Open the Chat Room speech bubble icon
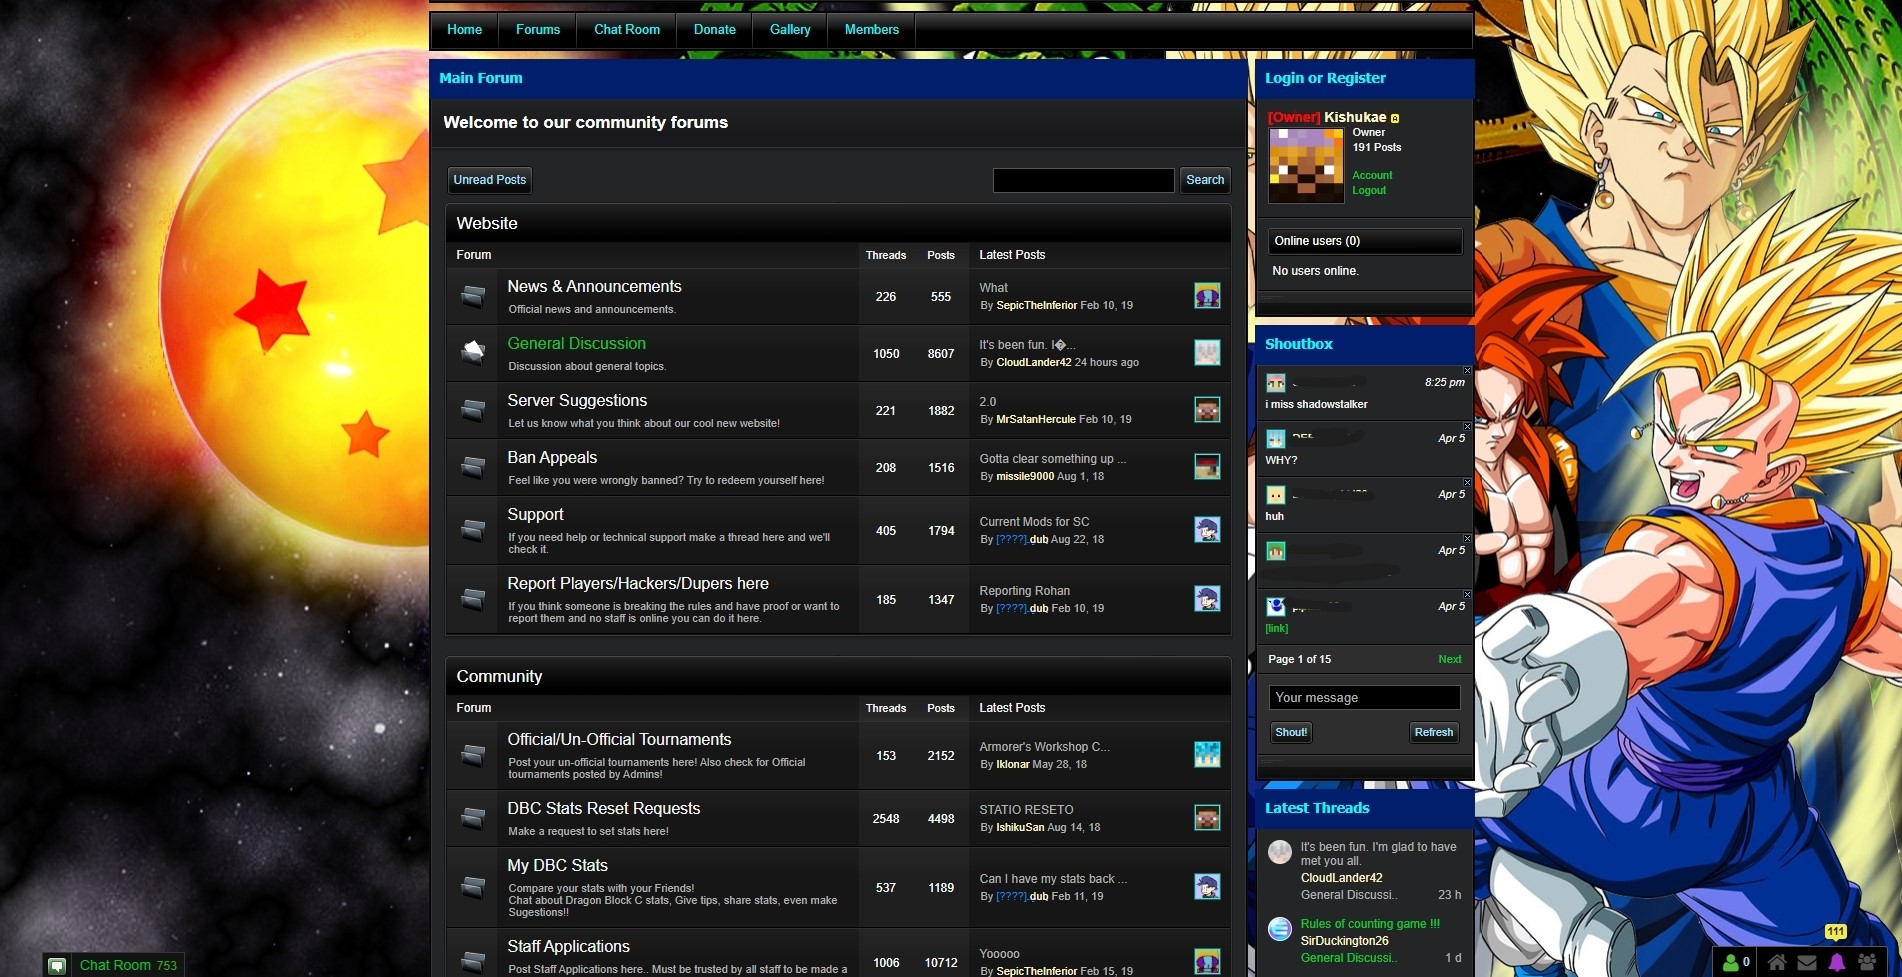Image resolution: width=1902 pixels, height=977 pixels. click(x=58, y=965)
